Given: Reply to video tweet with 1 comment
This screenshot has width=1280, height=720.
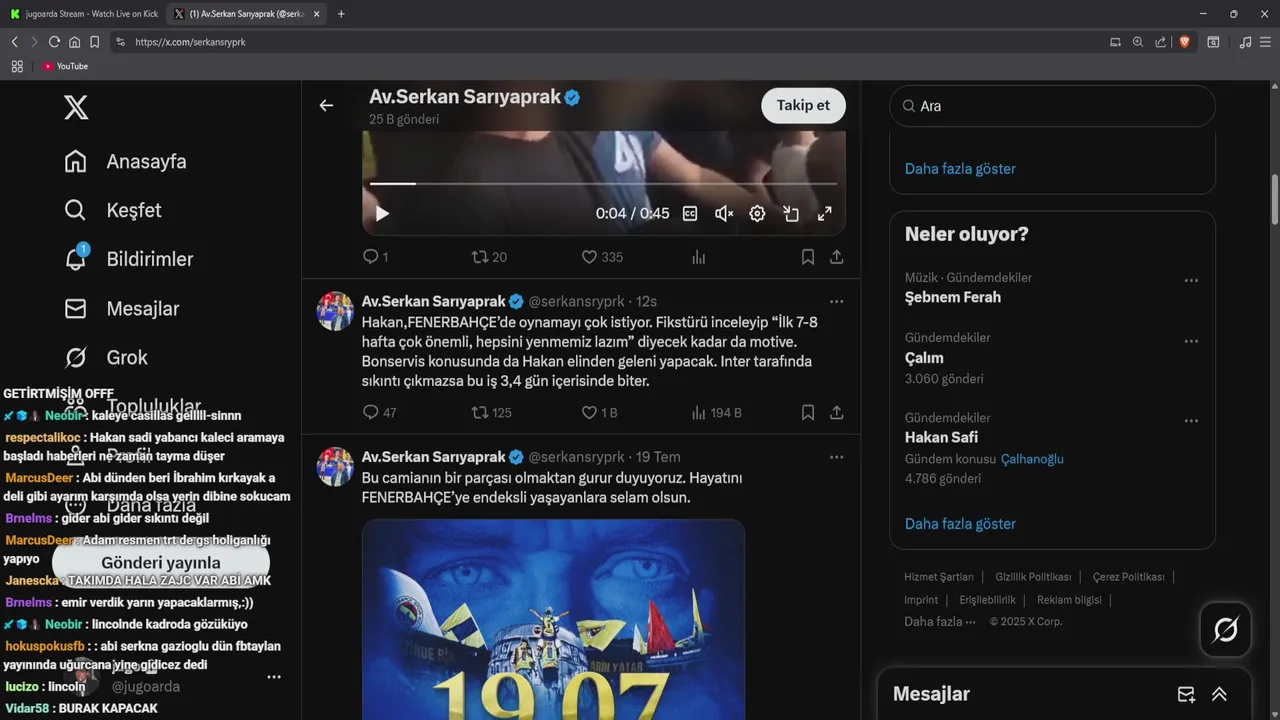Looking at the screenshot, I should 375,257.
